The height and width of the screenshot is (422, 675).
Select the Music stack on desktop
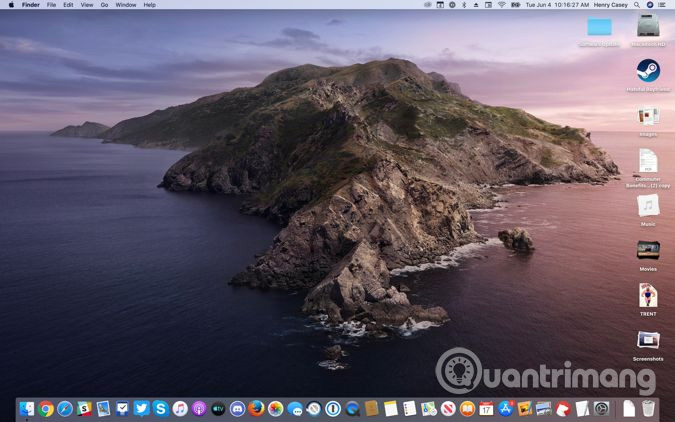click(648, 205)
